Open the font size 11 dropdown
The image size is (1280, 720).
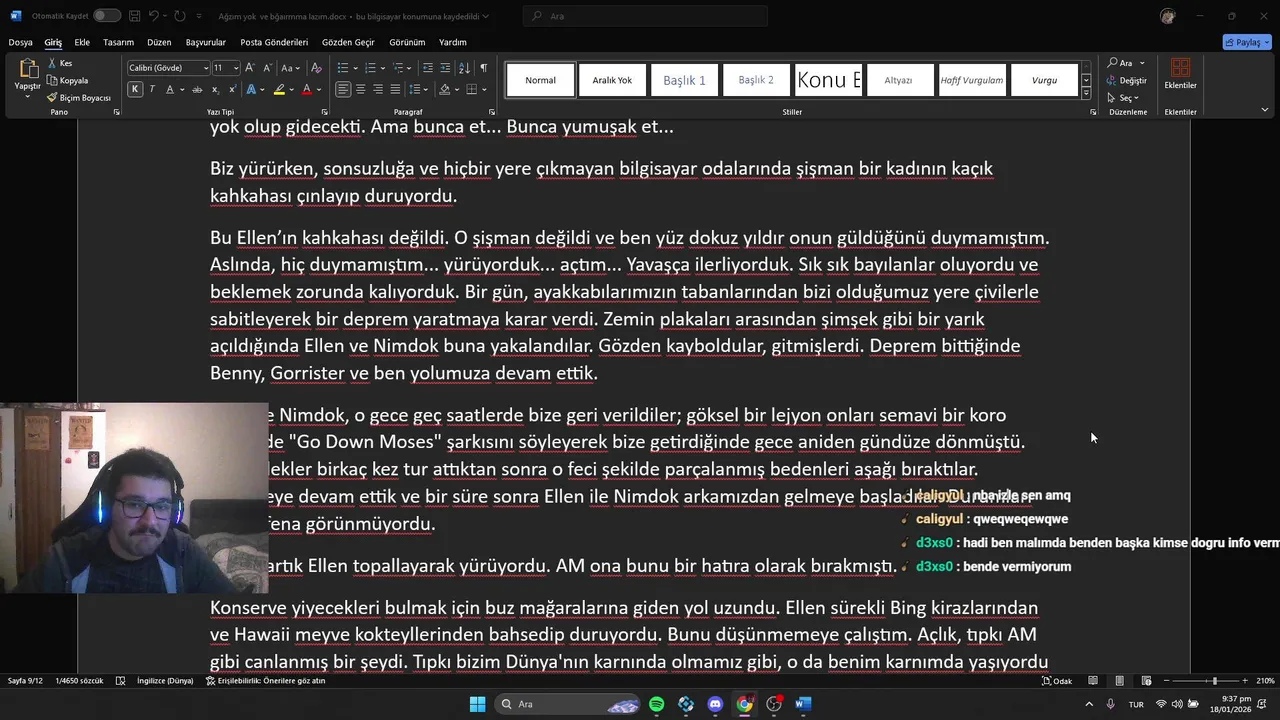coord(236,68)
